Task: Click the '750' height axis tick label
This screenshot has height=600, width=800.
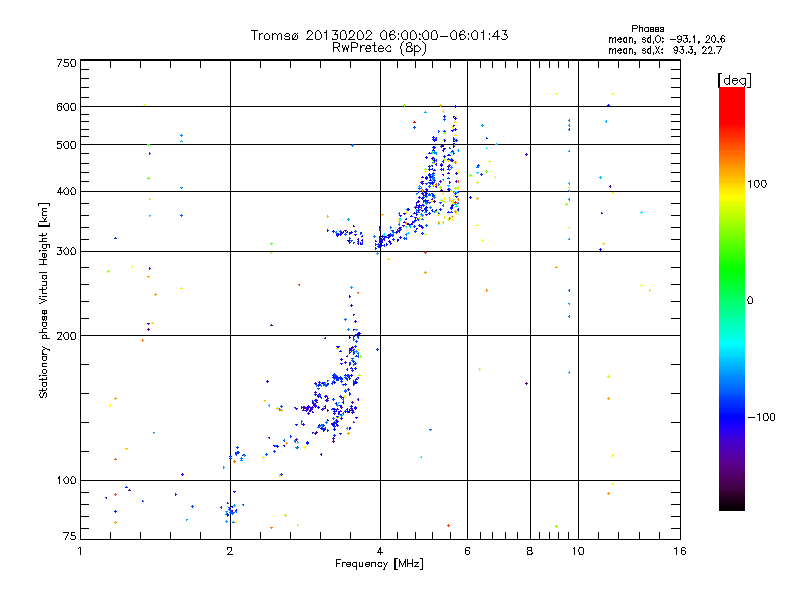Action: click(x=66, y=63)
